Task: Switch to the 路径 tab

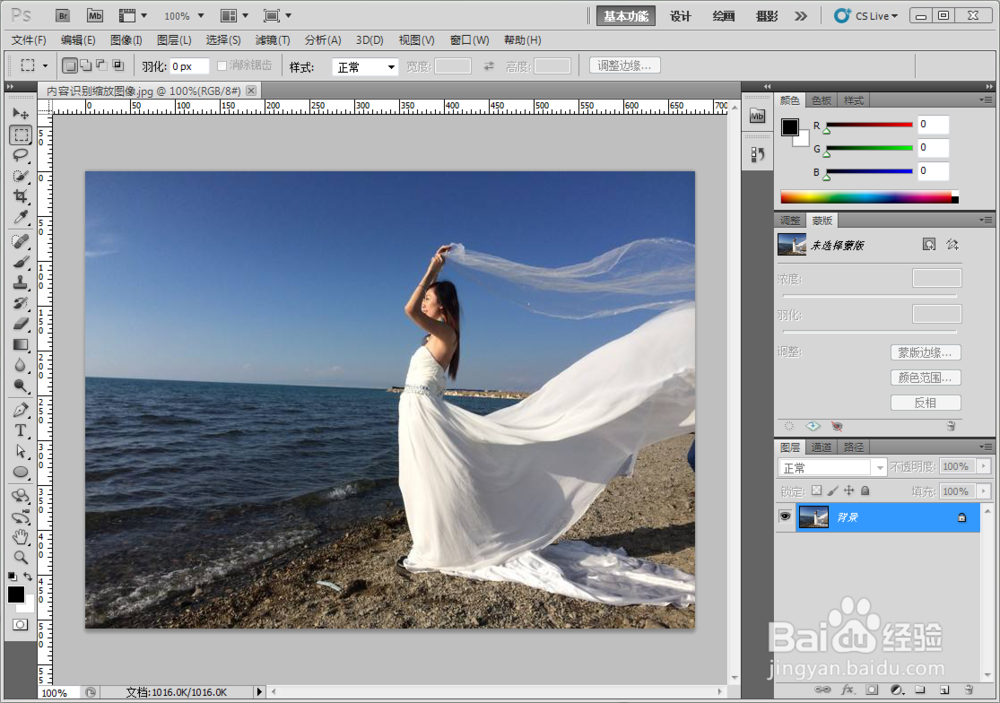Action: click(x=854, y=447)
